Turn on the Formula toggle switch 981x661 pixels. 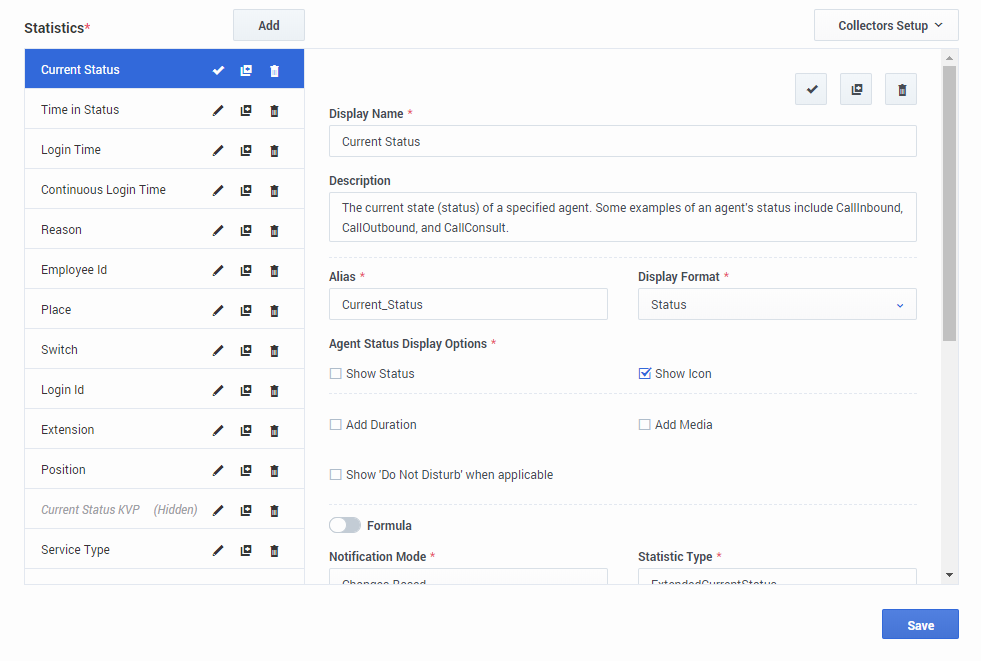(x=345, y=525)
